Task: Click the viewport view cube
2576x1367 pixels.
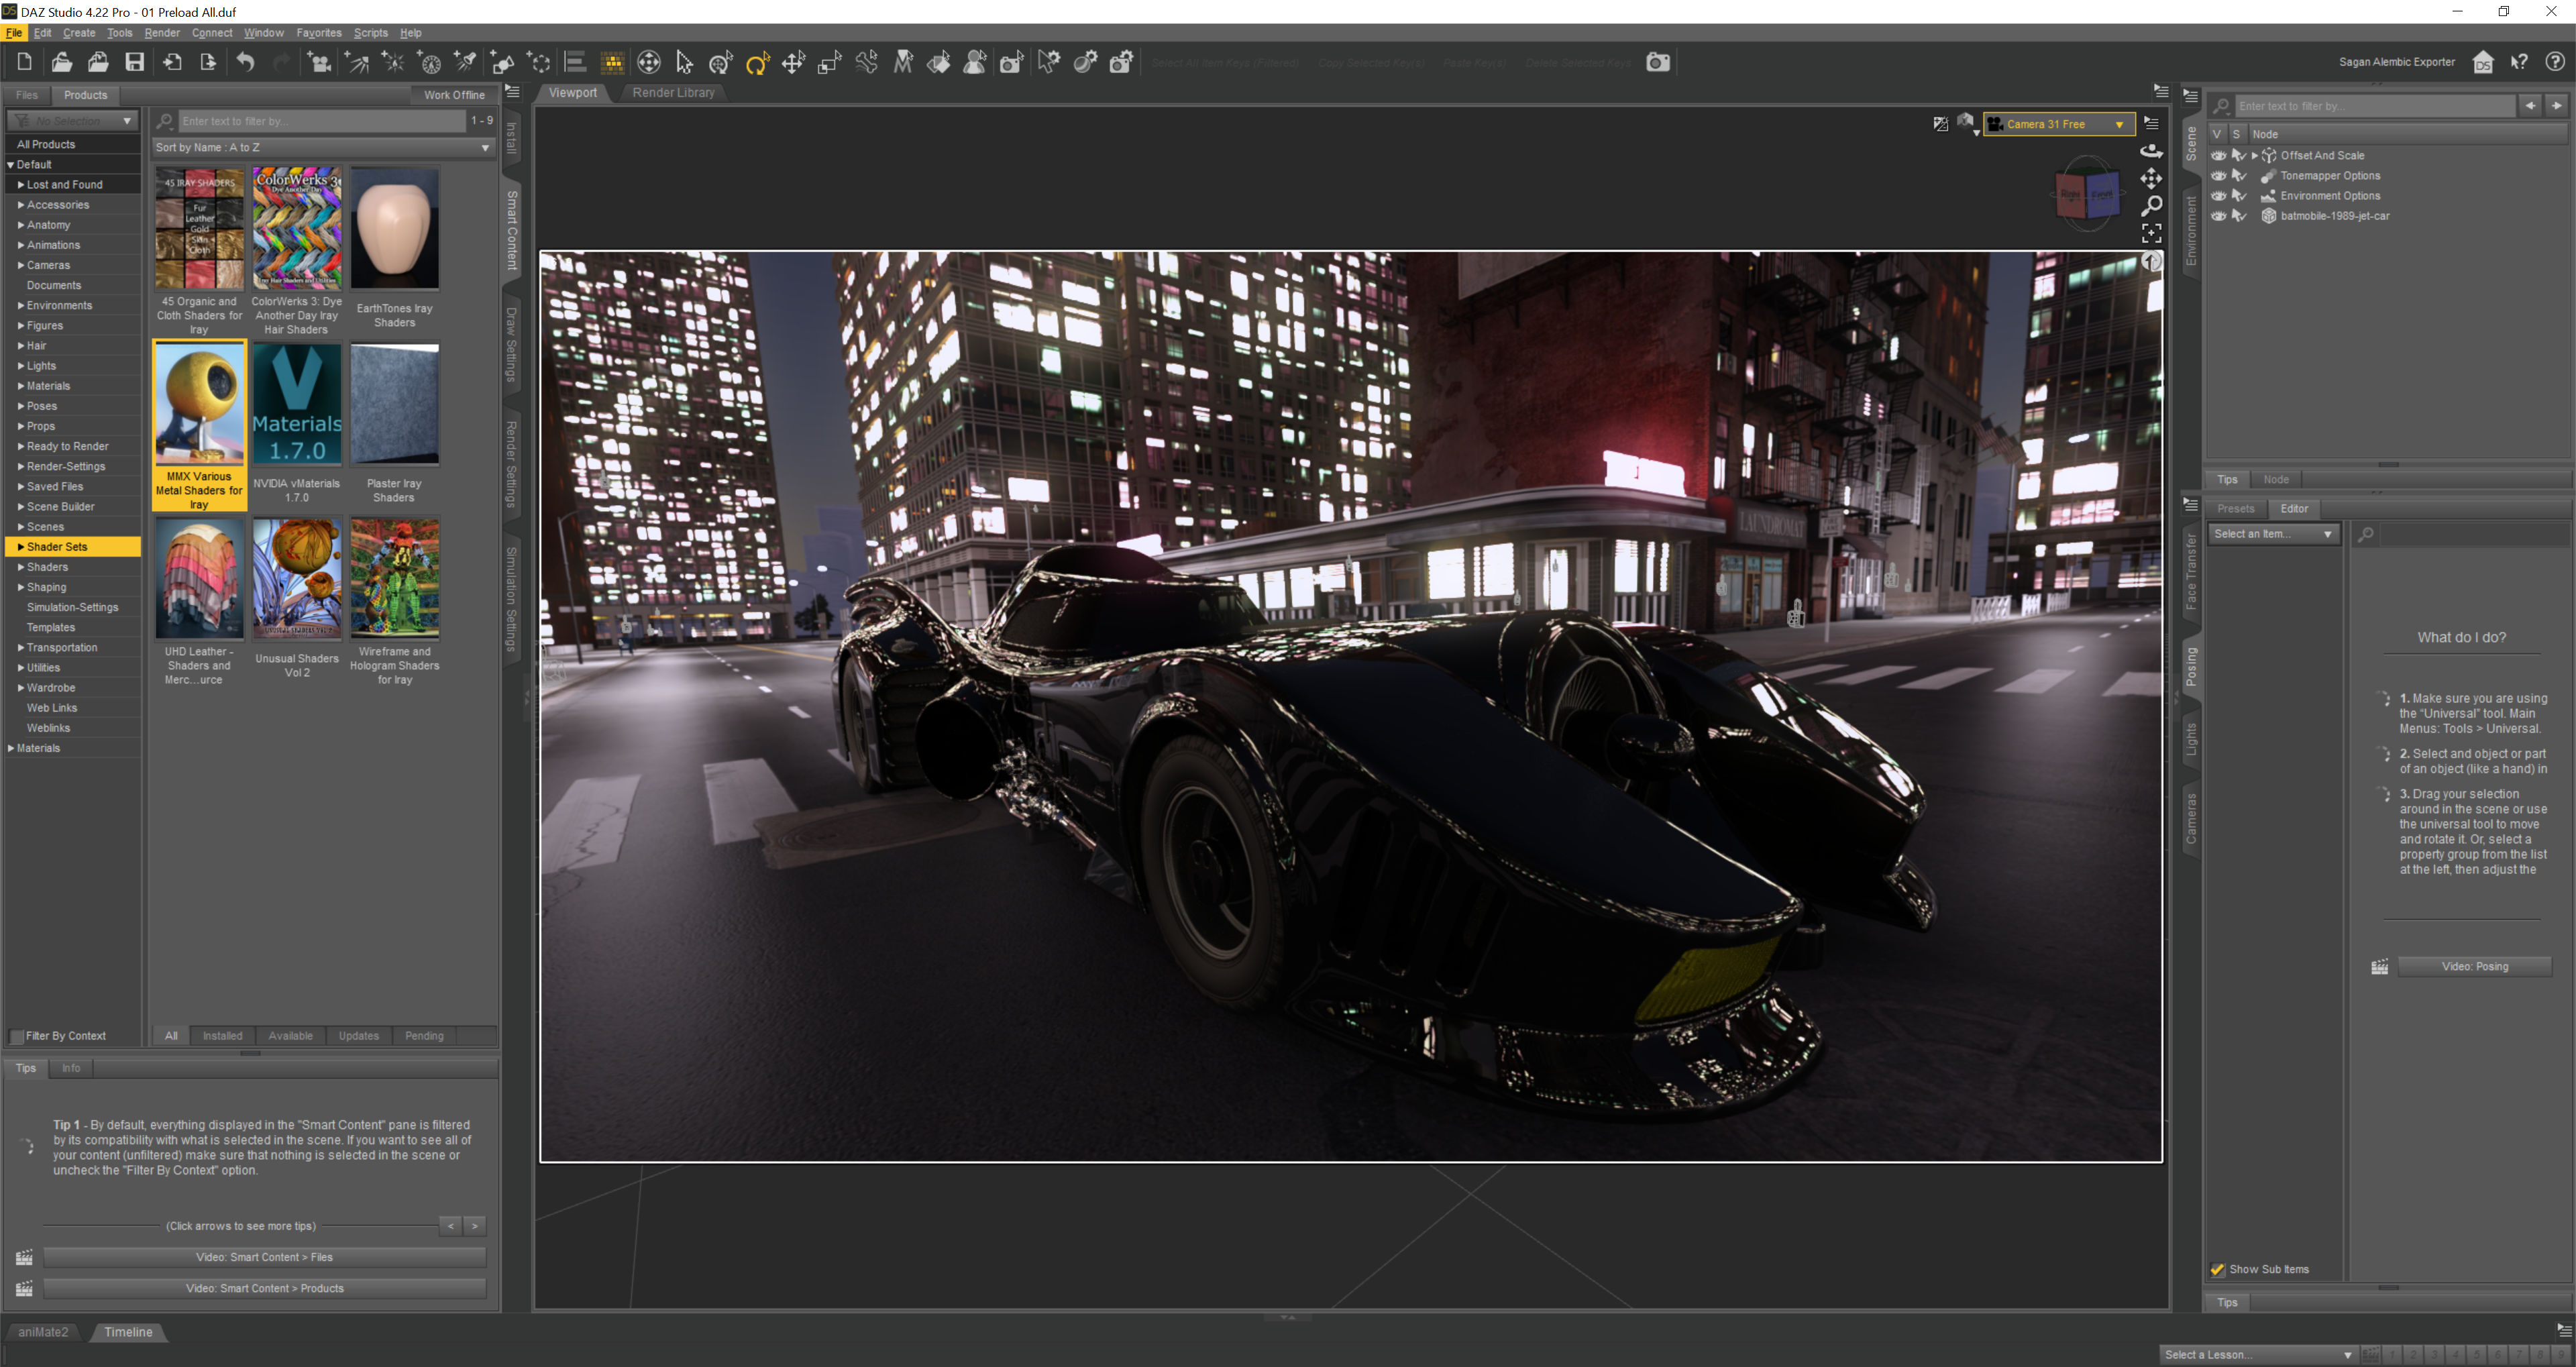Action: [x=2087, y=193]
